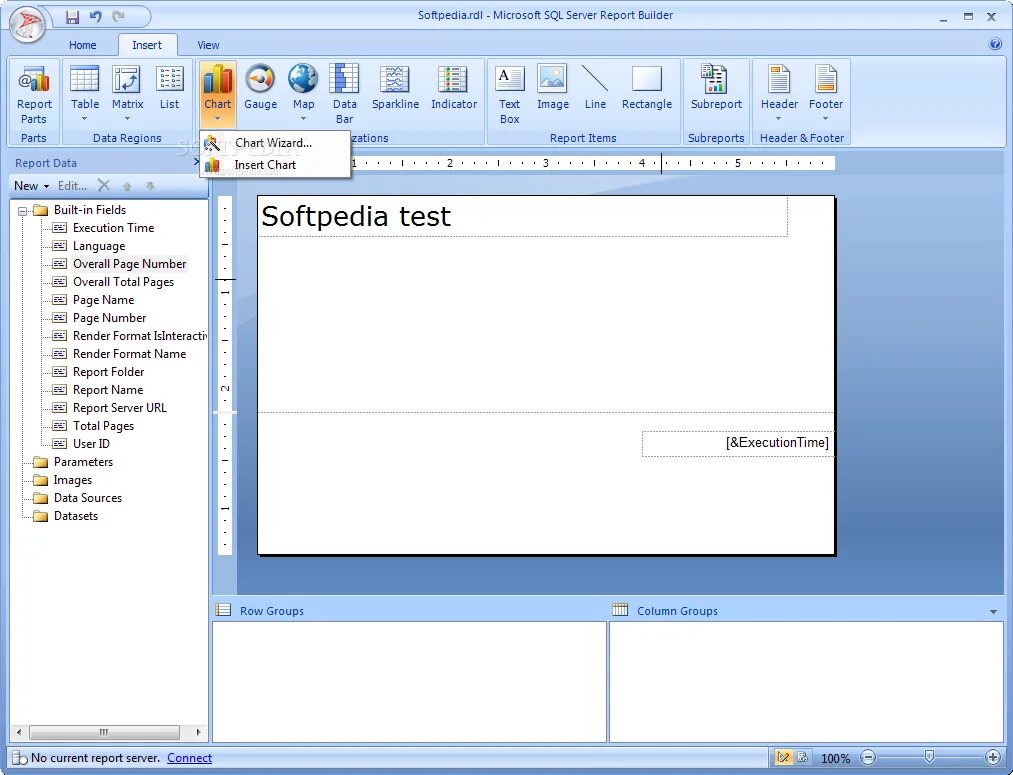Click the Undo icon
This screenshot has width=1013, height=775.
pos(96,17)
